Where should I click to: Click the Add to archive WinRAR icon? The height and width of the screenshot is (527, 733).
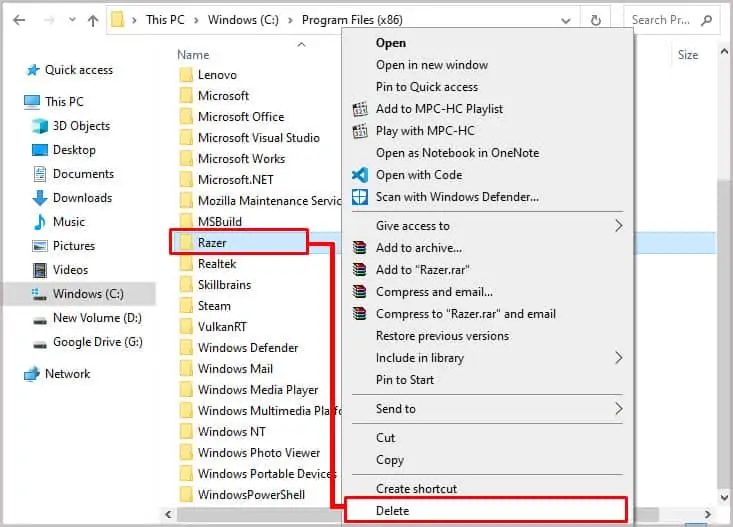tap(359, 248)
